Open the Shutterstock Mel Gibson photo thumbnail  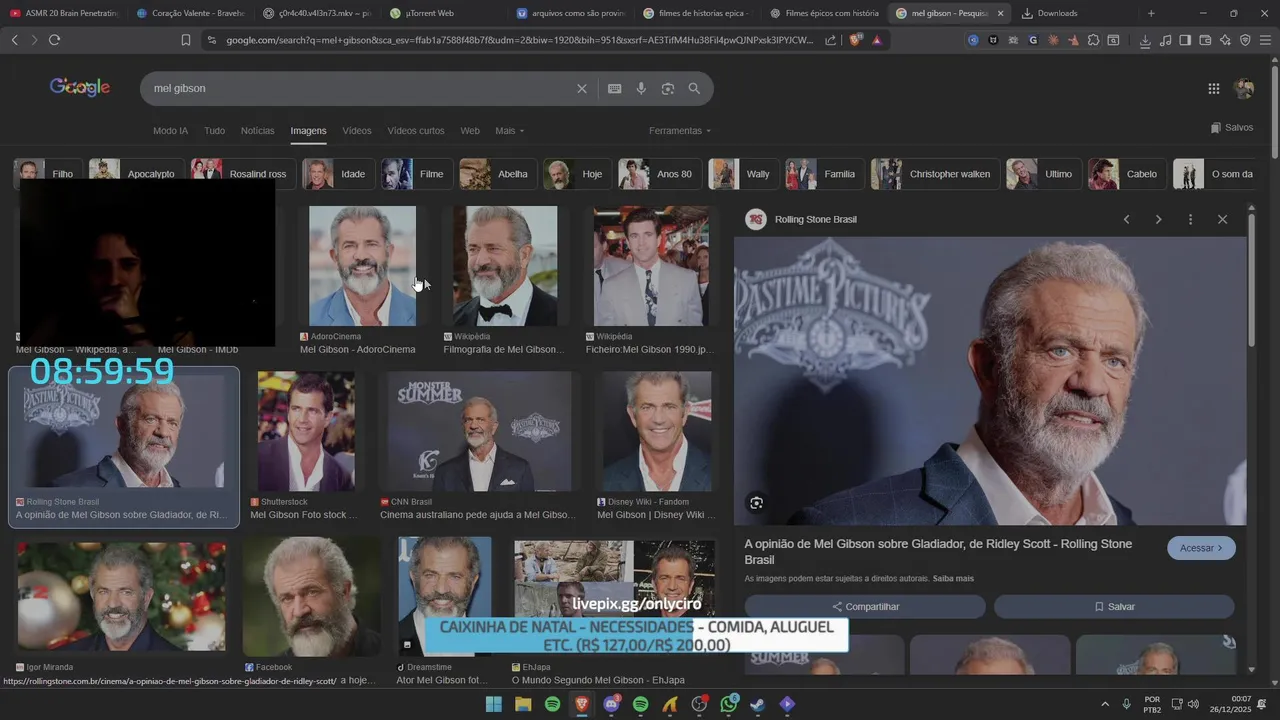306,432
